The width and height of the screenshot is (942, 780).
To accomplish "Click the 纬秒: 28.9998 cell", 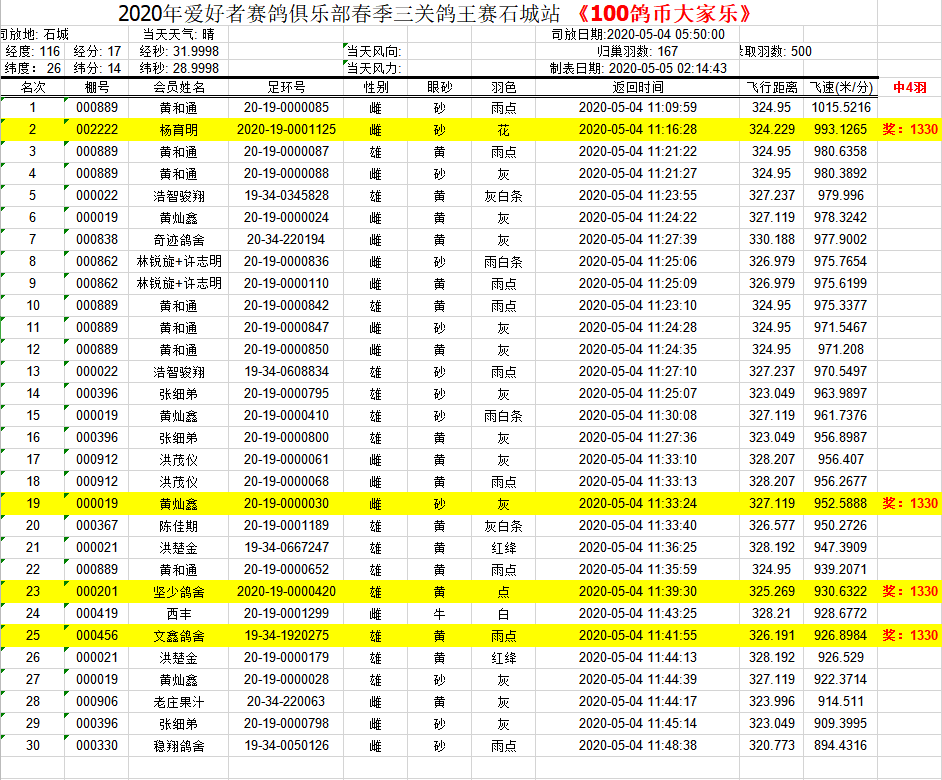I will (x=179, y=69).
